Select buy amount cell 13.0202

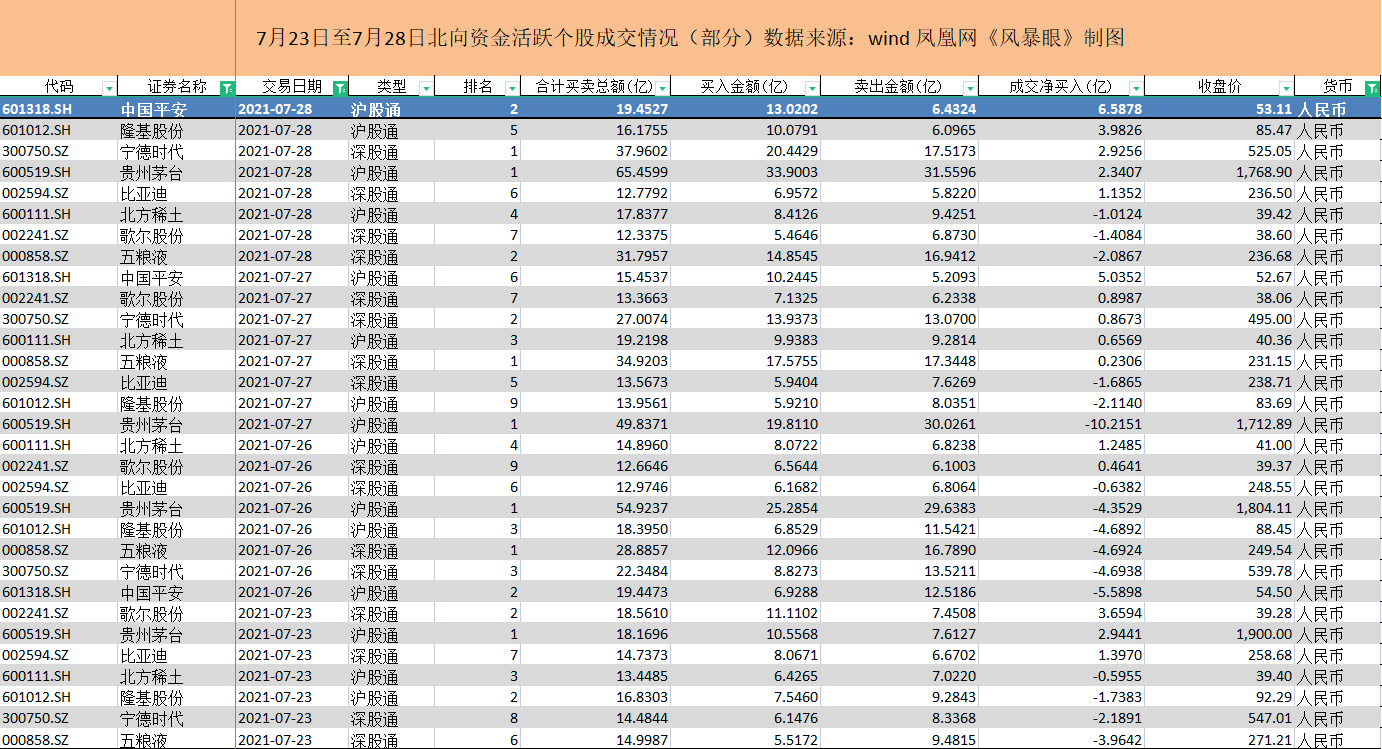tap(746, 109)
